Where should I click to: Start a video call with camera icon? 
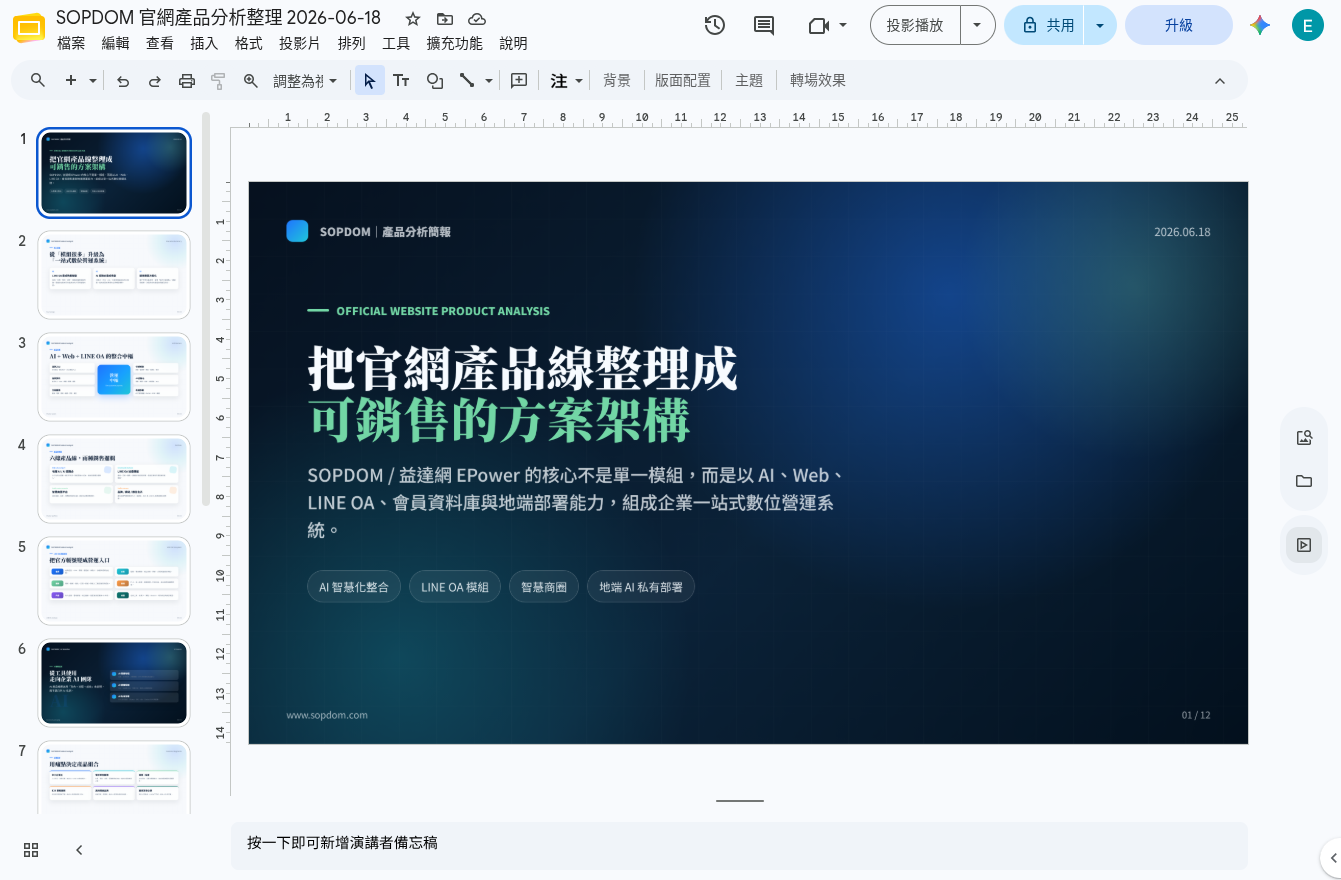click(x=819, y=26)
